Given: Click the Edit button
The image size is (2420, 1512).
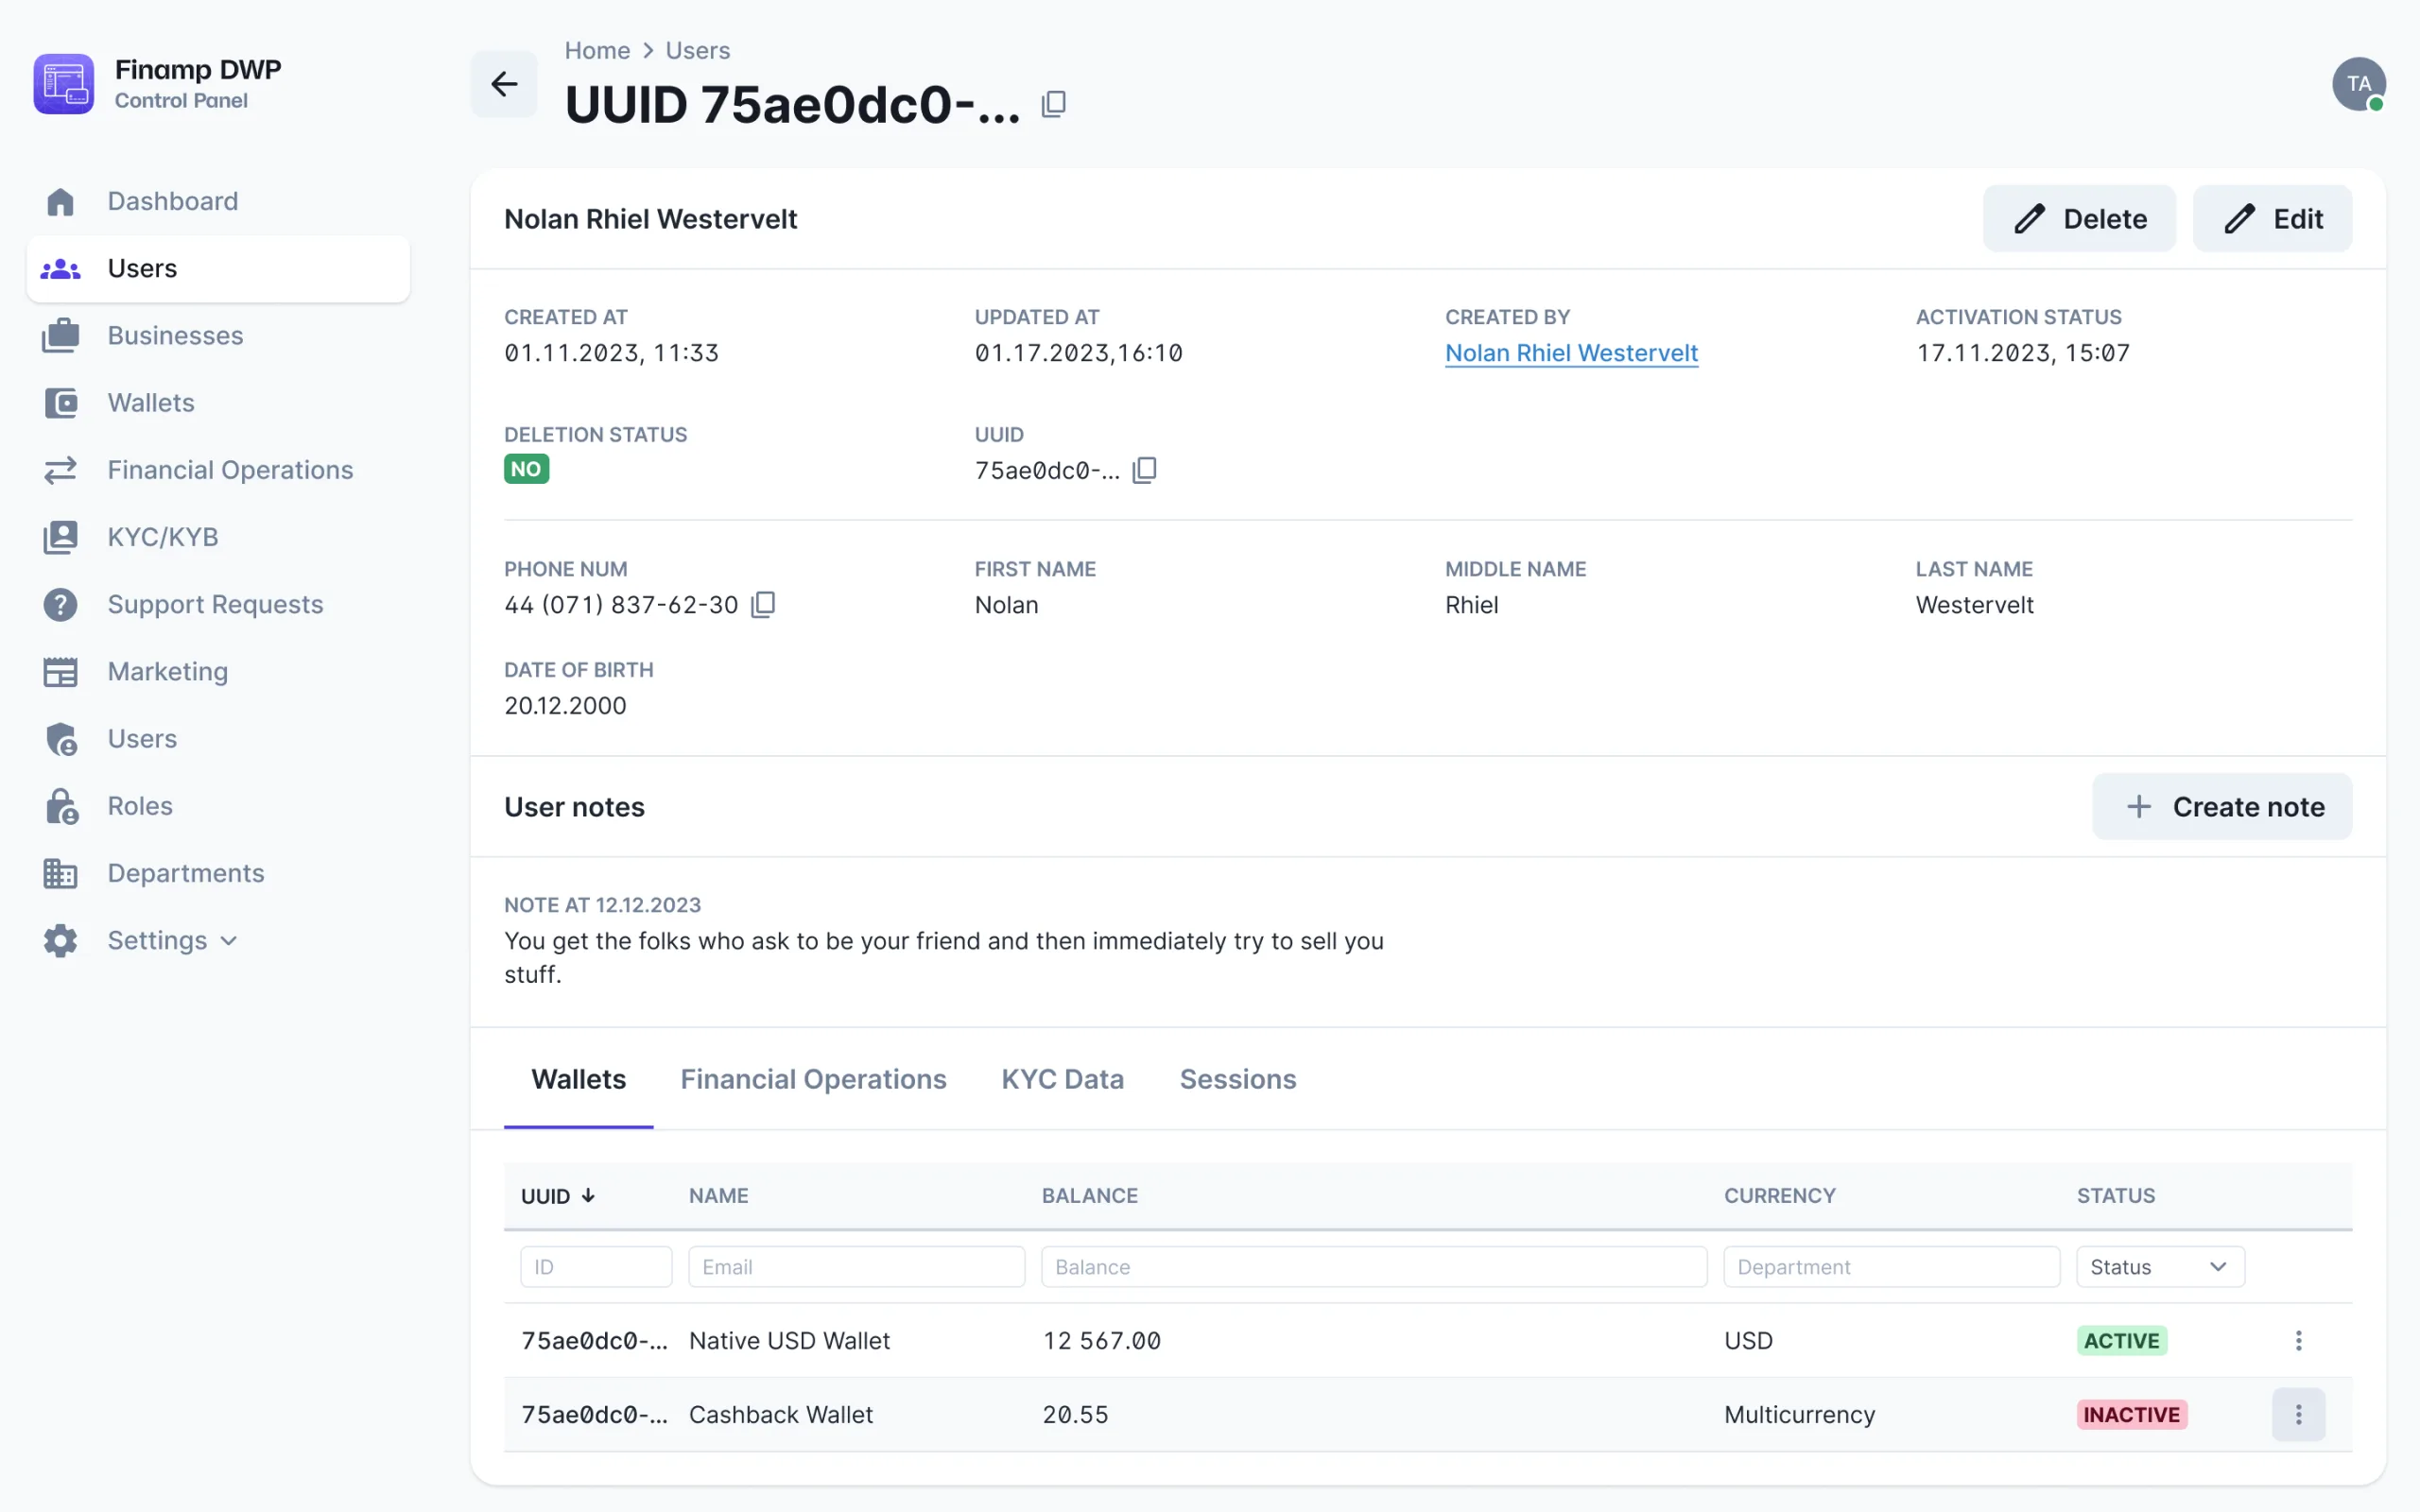Looking at the screenshot, I should click(2272, 218).
